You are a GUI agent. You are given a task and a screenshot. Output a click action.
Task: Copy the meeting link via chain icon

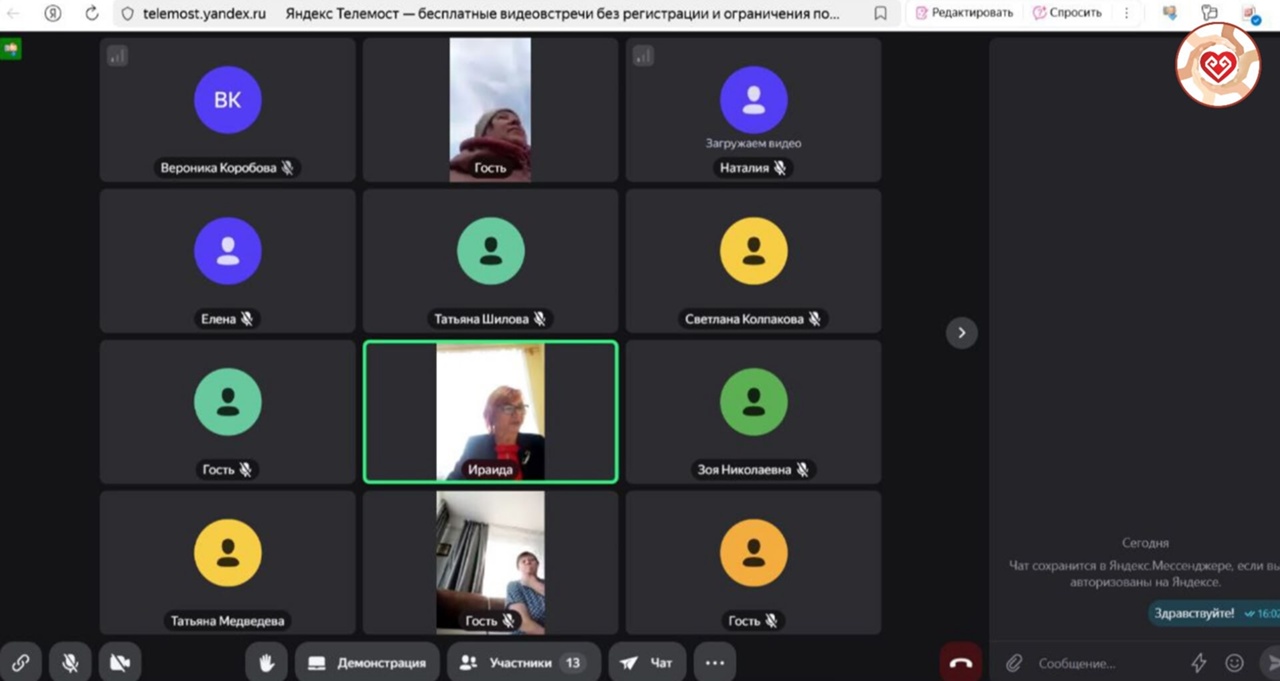click(x=20, y=662)
